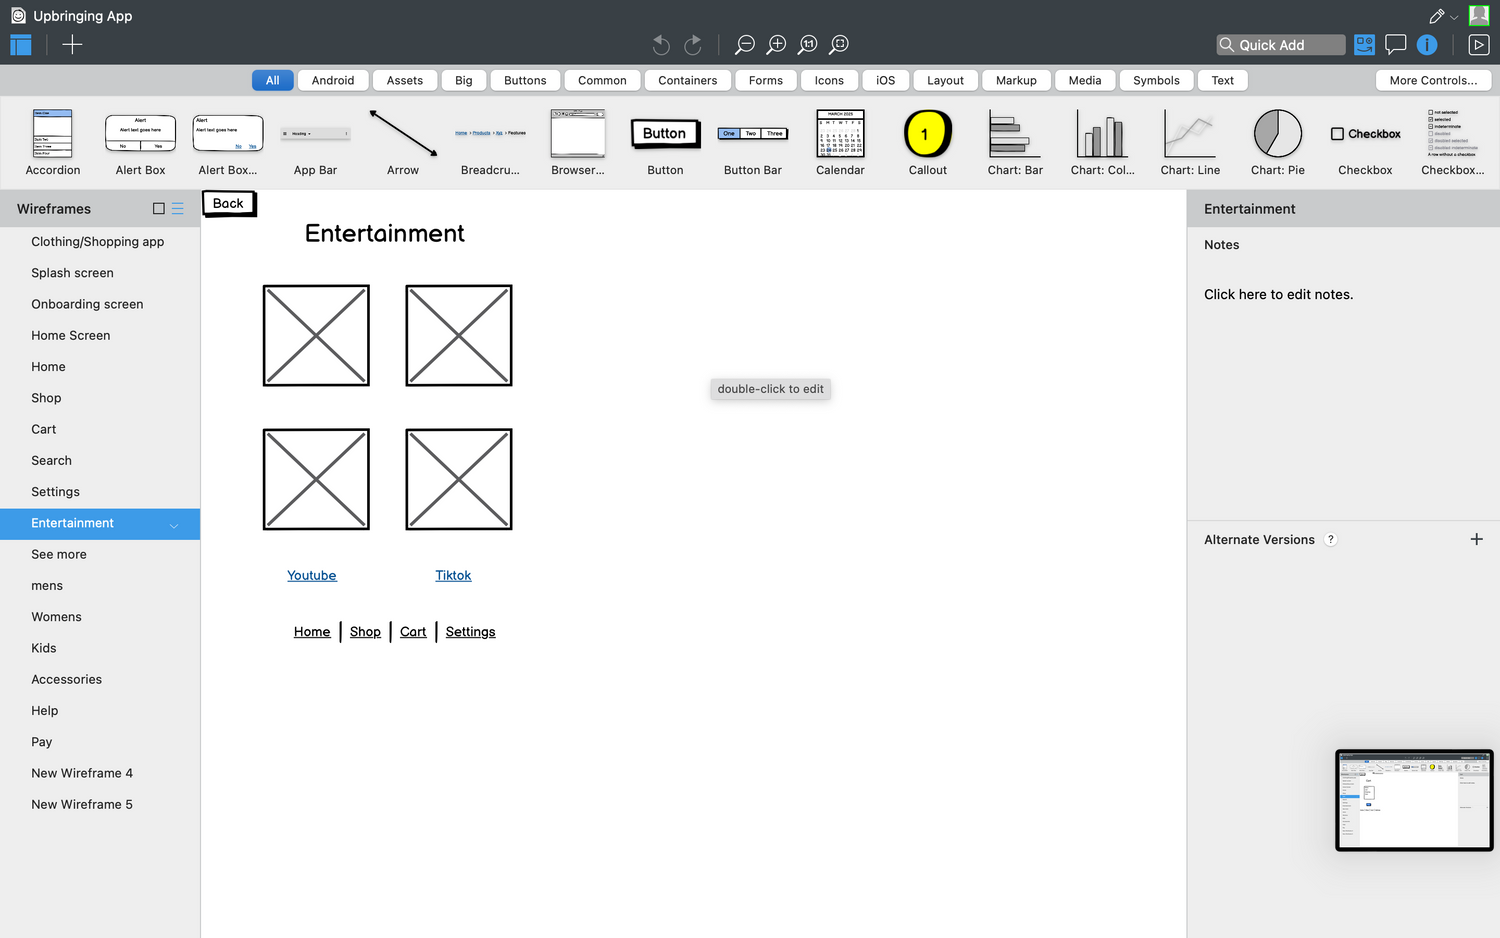Redo the last action

tap(693, 44)
